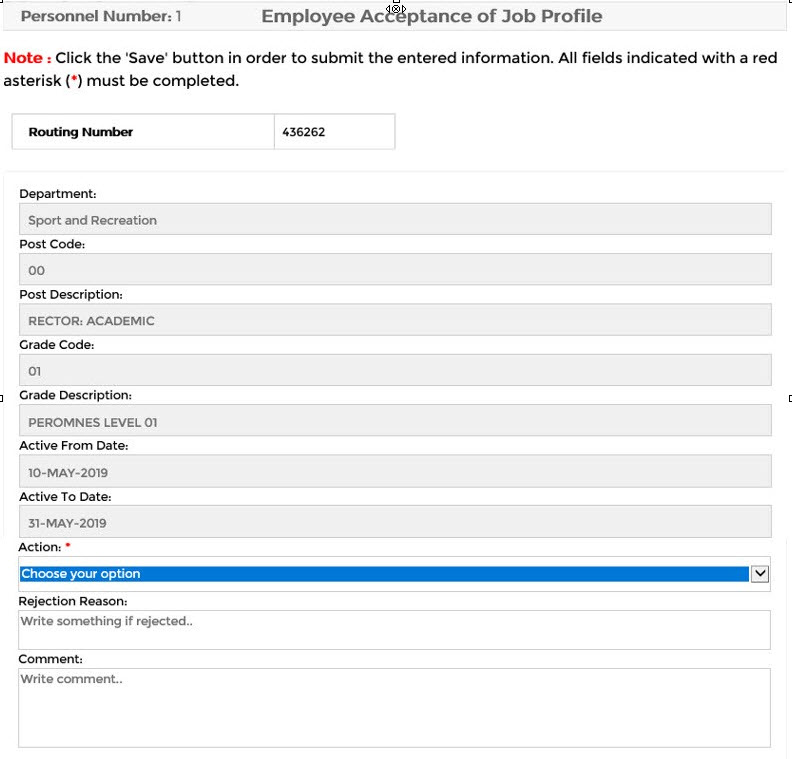Click the 'Action:' required field label
Image resolution: width=792 pixels, height=759 pixels.
[40, 547]
